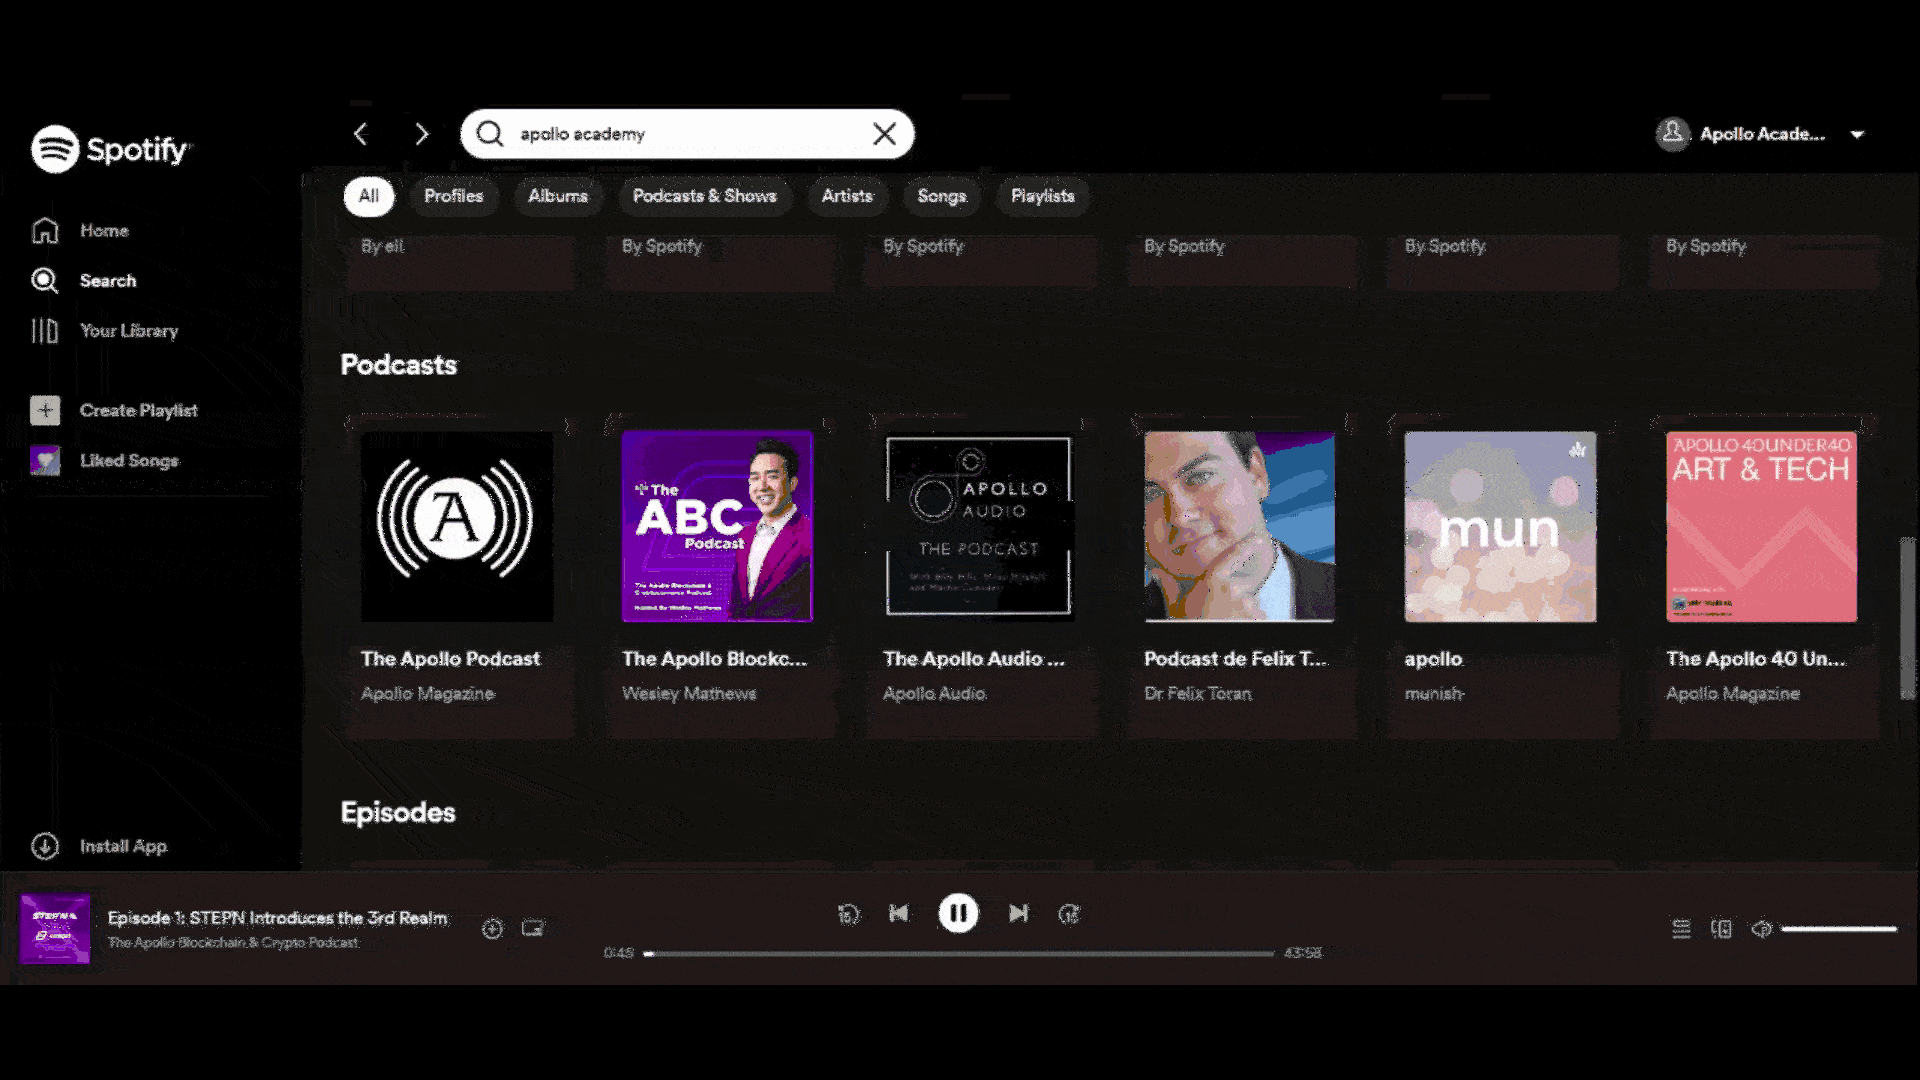Click the now playing episode thumbnail
1920x1080 pixels.
coord(55,929)
